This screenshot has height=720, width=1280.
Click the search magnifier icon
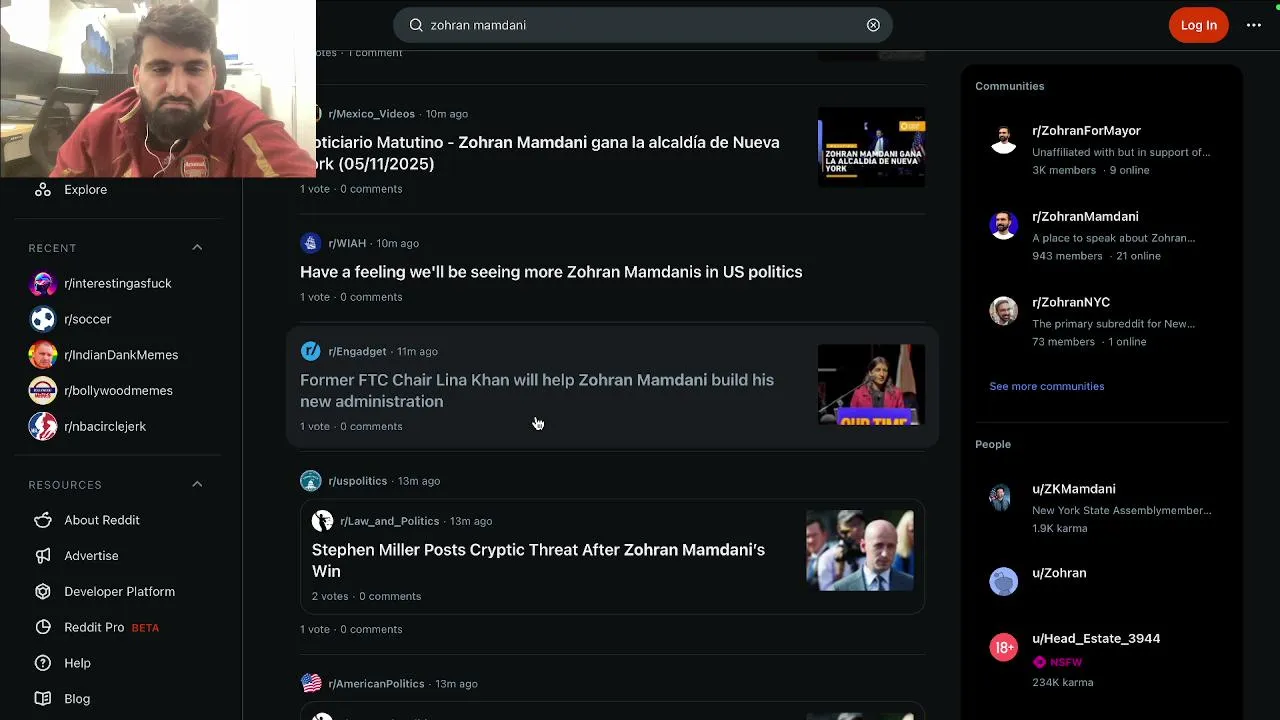tap(416, 25)
